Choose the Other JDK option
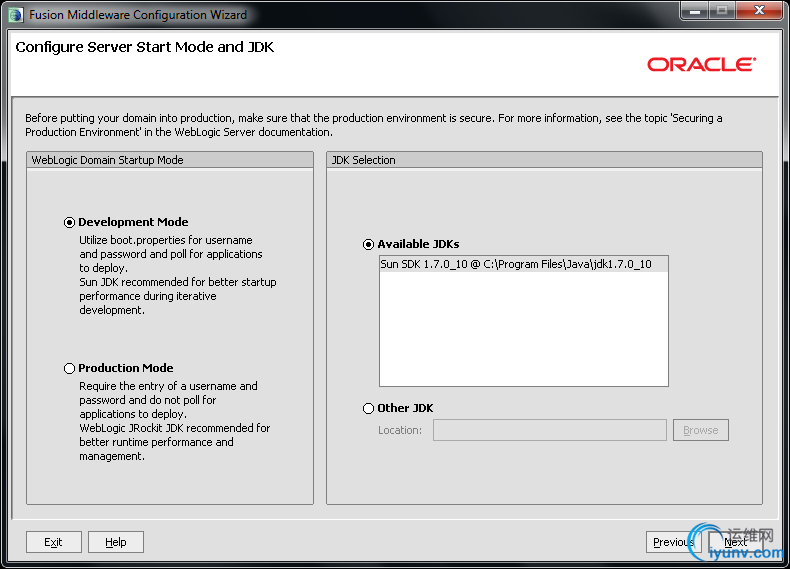This screenshot has height=569, width=790. point(368,408)
